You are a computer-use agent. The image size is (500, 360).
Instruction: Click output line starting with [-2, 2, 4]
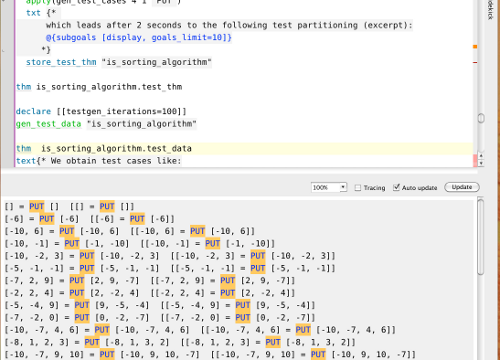(x=150, y=293)
